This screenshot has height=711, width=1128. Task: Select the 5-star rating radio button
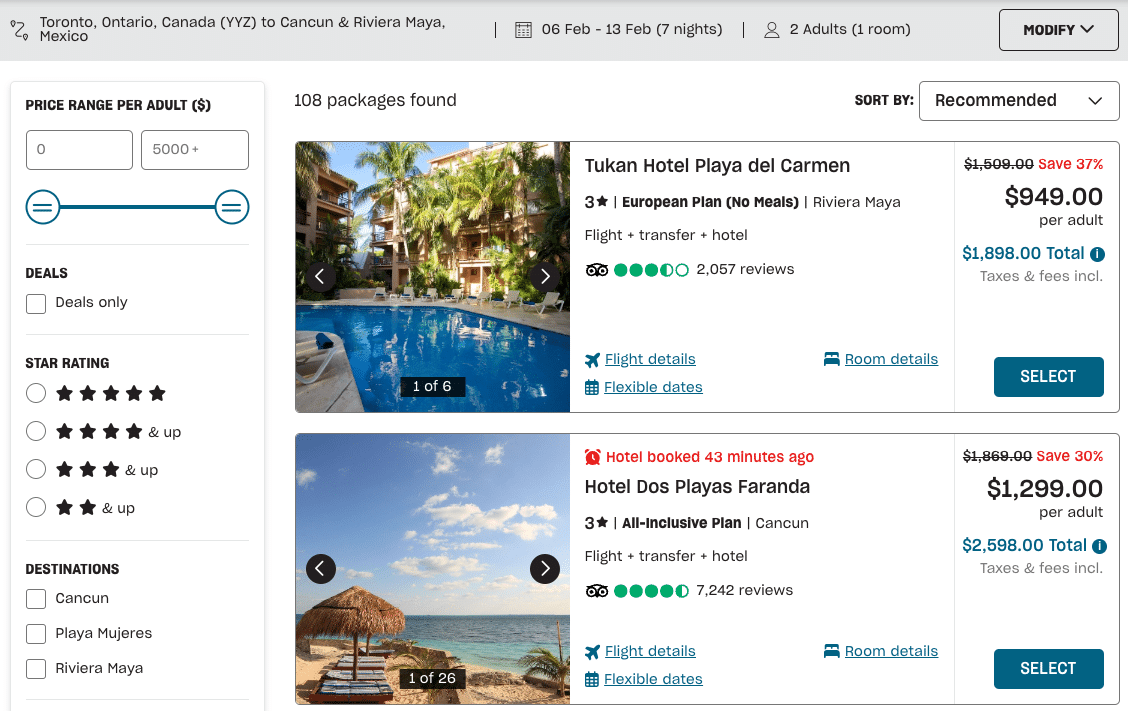tap(36, 394)
